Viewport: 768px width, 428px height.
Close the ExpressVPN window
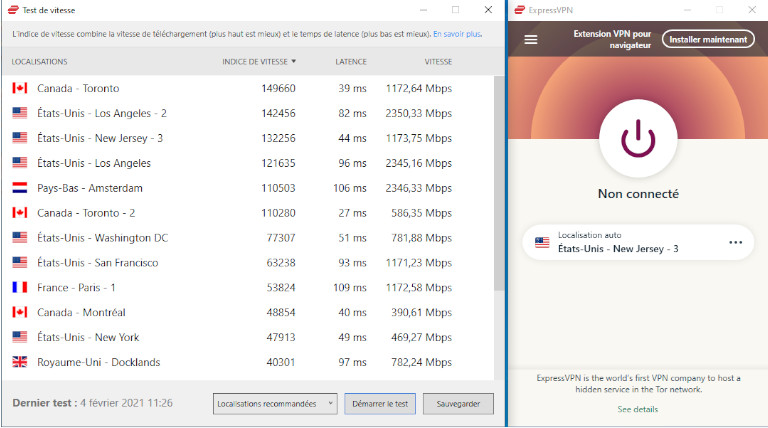click(752, 10)
